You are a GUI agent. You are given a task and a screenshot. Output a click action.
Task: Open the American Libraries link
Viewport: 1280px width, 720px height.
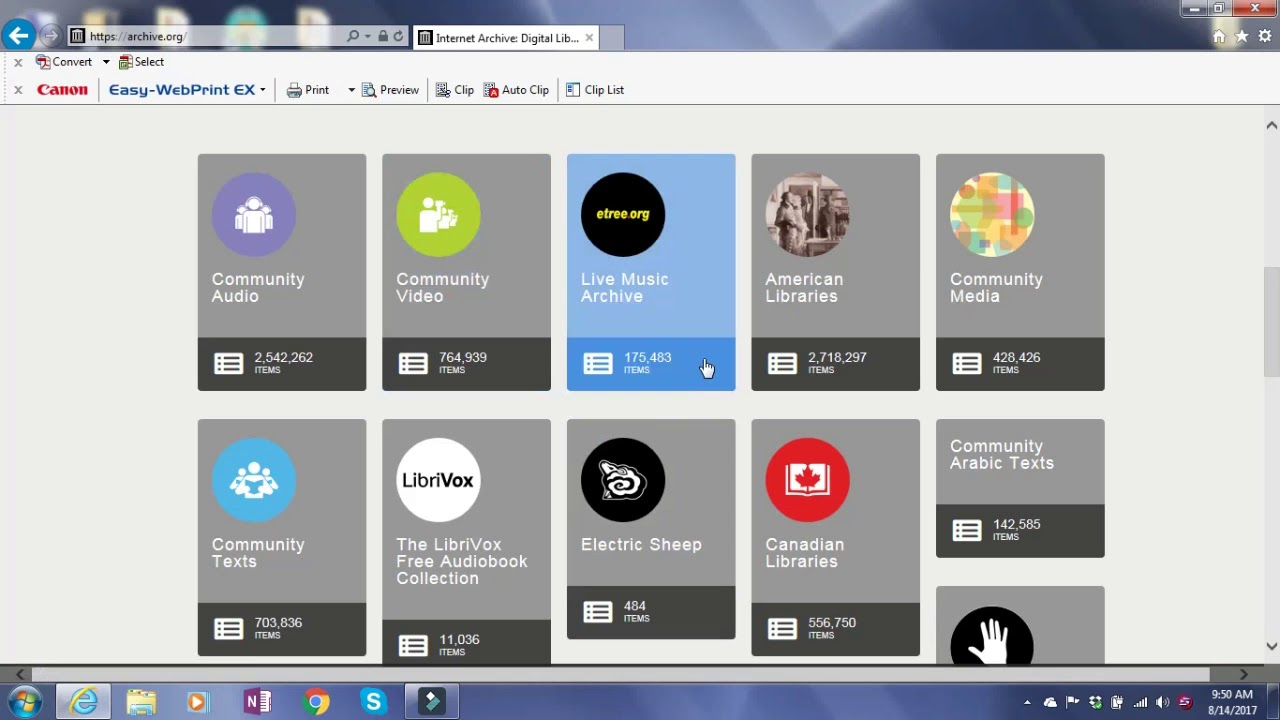(x=804, y=288)
